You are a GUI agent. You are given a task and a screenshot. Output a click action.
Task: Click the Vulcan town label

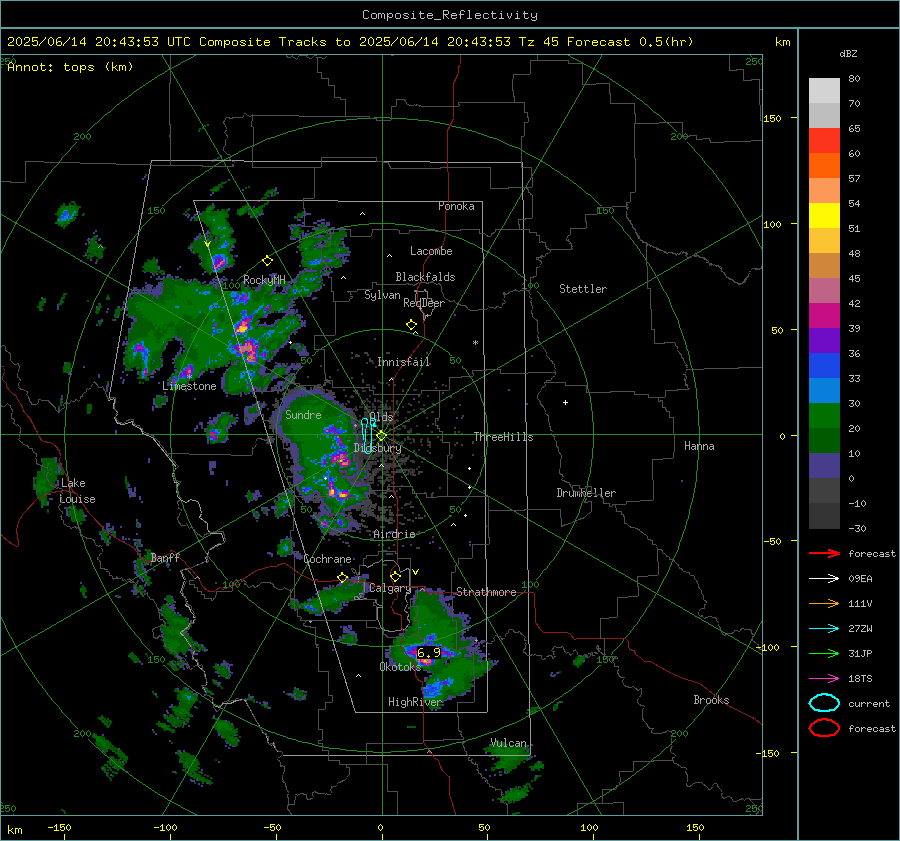(x=509, y=743)
